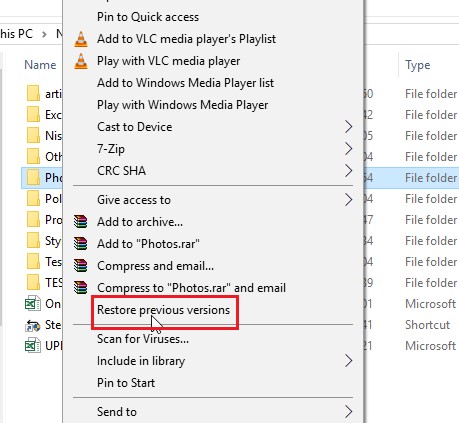Expand the arrow beside Give access to
This screenshot has width=459, height=423.
point(348,200)
